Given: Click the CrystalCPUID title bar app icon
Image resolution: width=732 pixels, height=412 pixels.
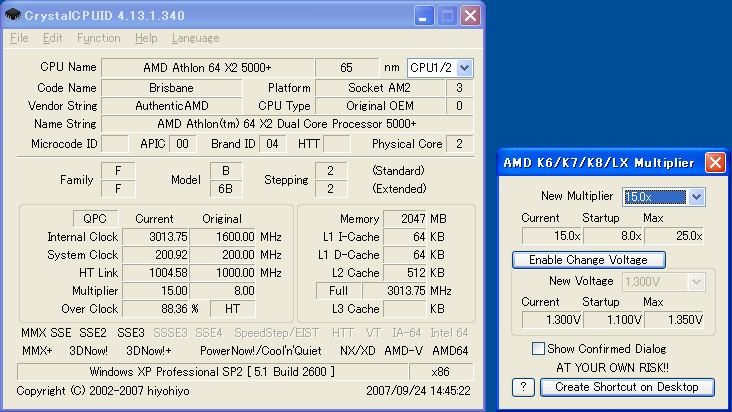Looking at the screenshot, I should tap(12, 15).
